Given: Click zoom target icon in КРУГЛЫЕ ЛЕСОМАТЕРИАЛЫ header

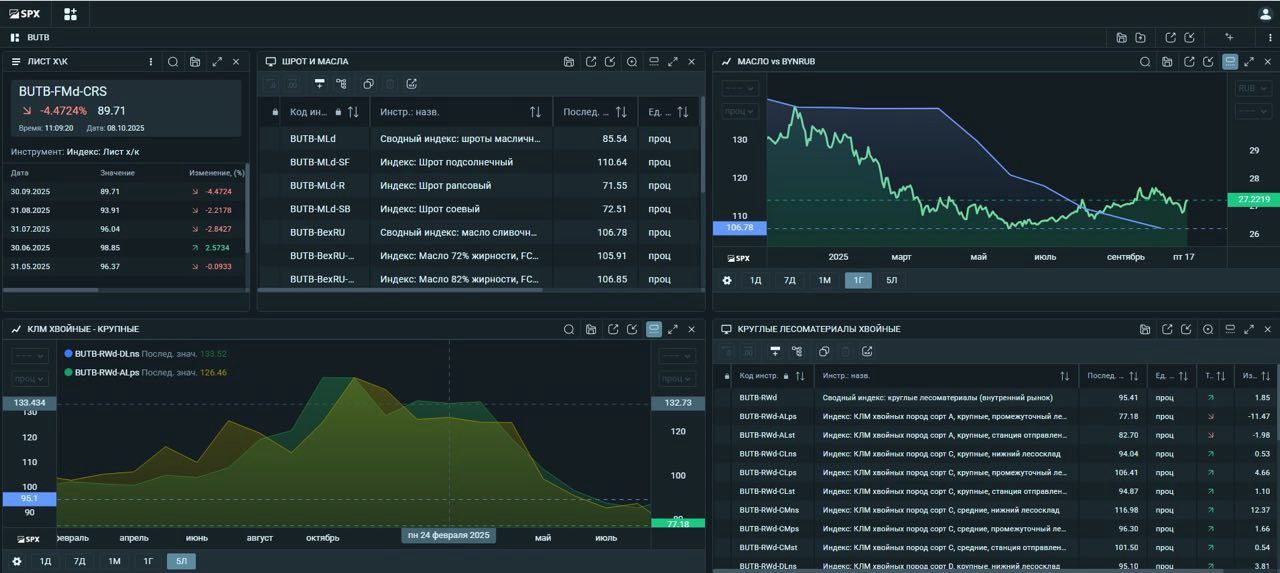Looking at the screenshot, I should 1208,329.
